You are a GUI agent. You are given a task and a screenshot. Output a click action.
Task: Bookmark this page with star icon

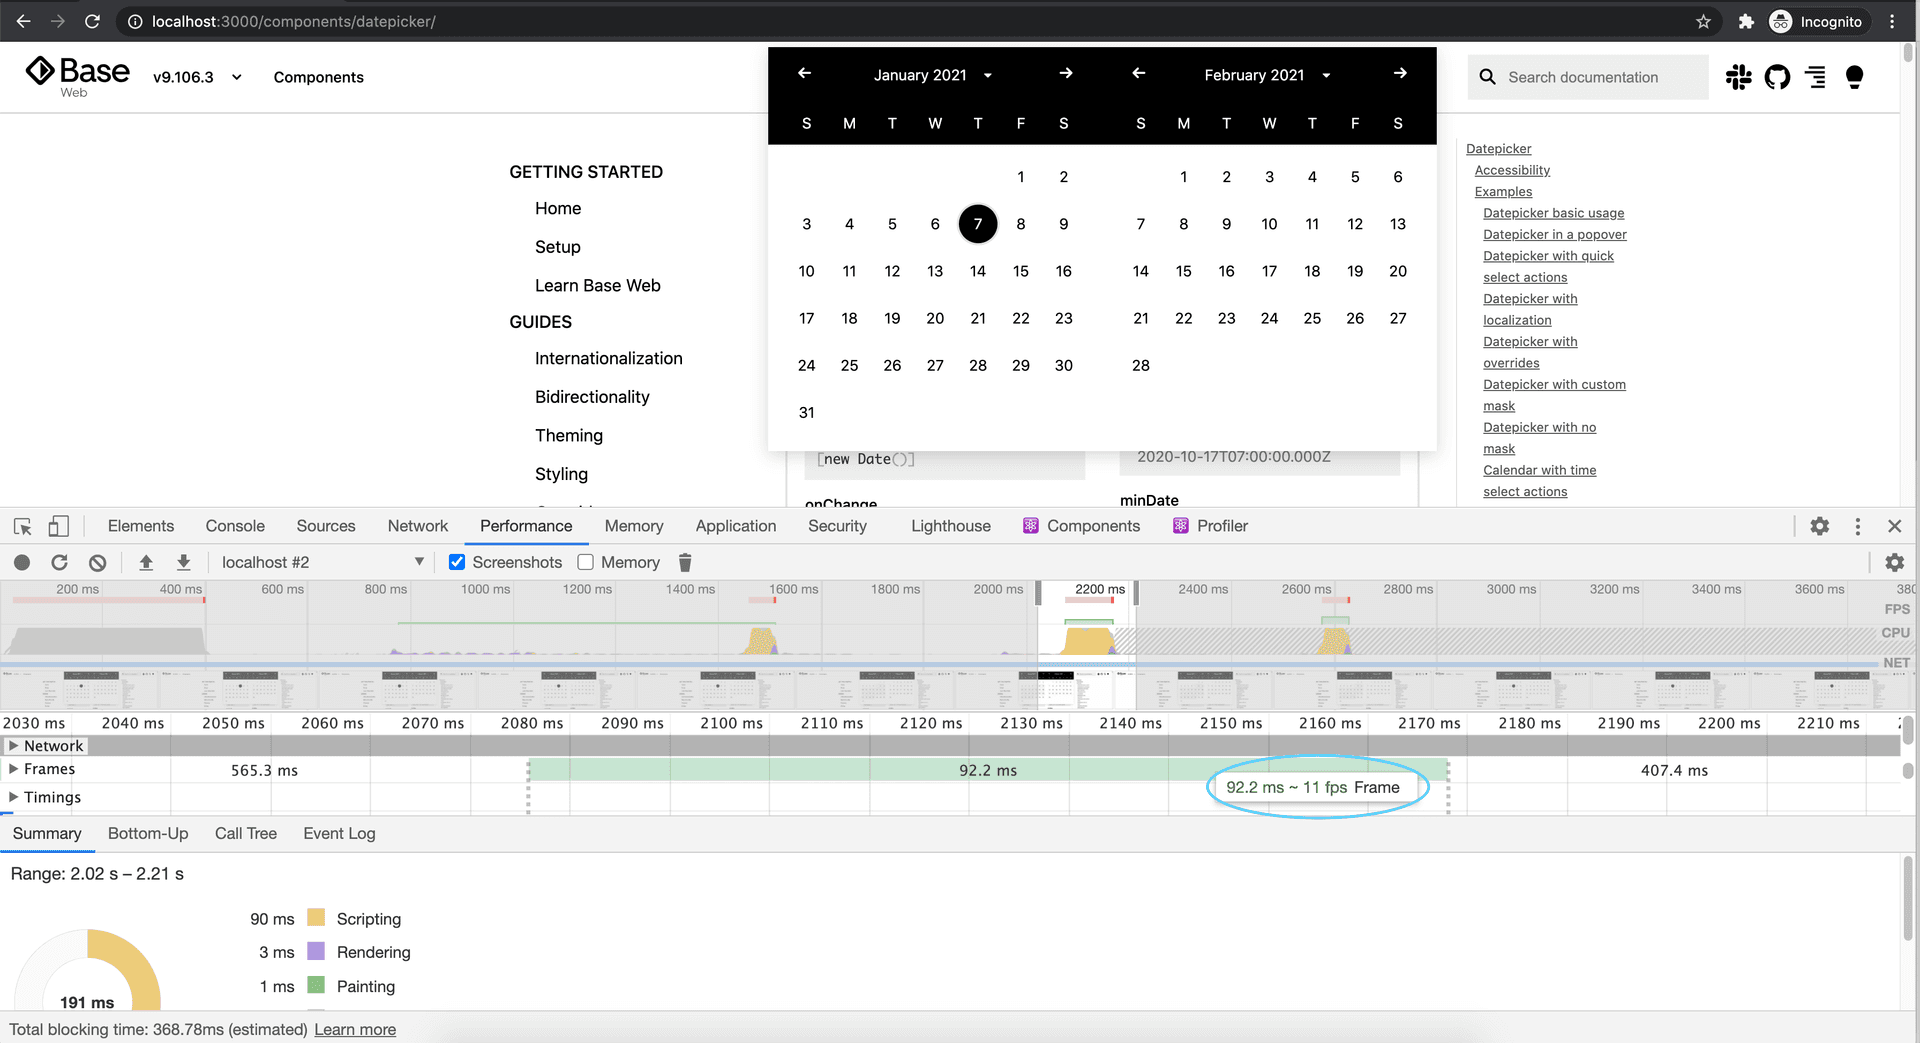point(1704,21)
